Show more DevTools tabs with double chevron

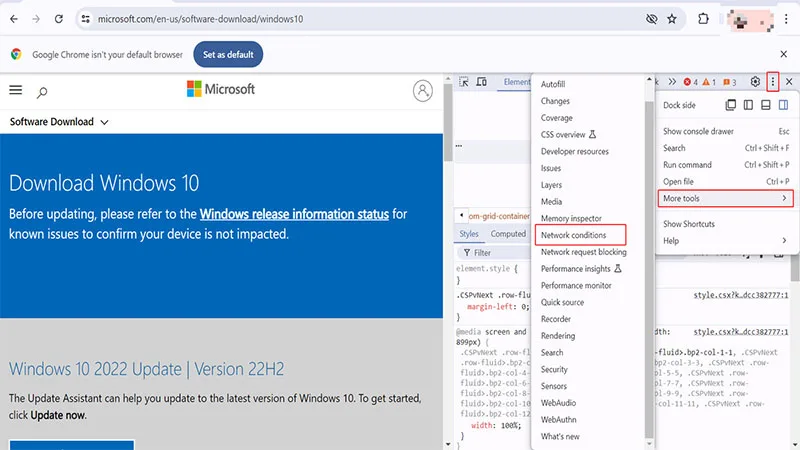(x=672, y=82)
